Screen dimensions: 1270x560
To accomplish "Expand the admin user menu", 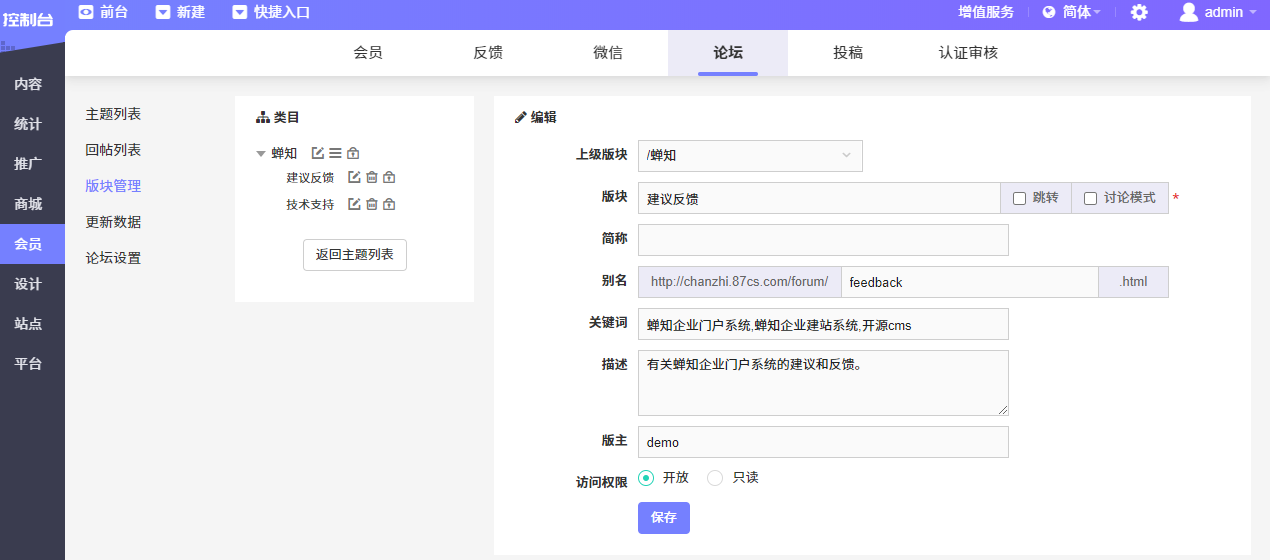I will pos(1216,12).
